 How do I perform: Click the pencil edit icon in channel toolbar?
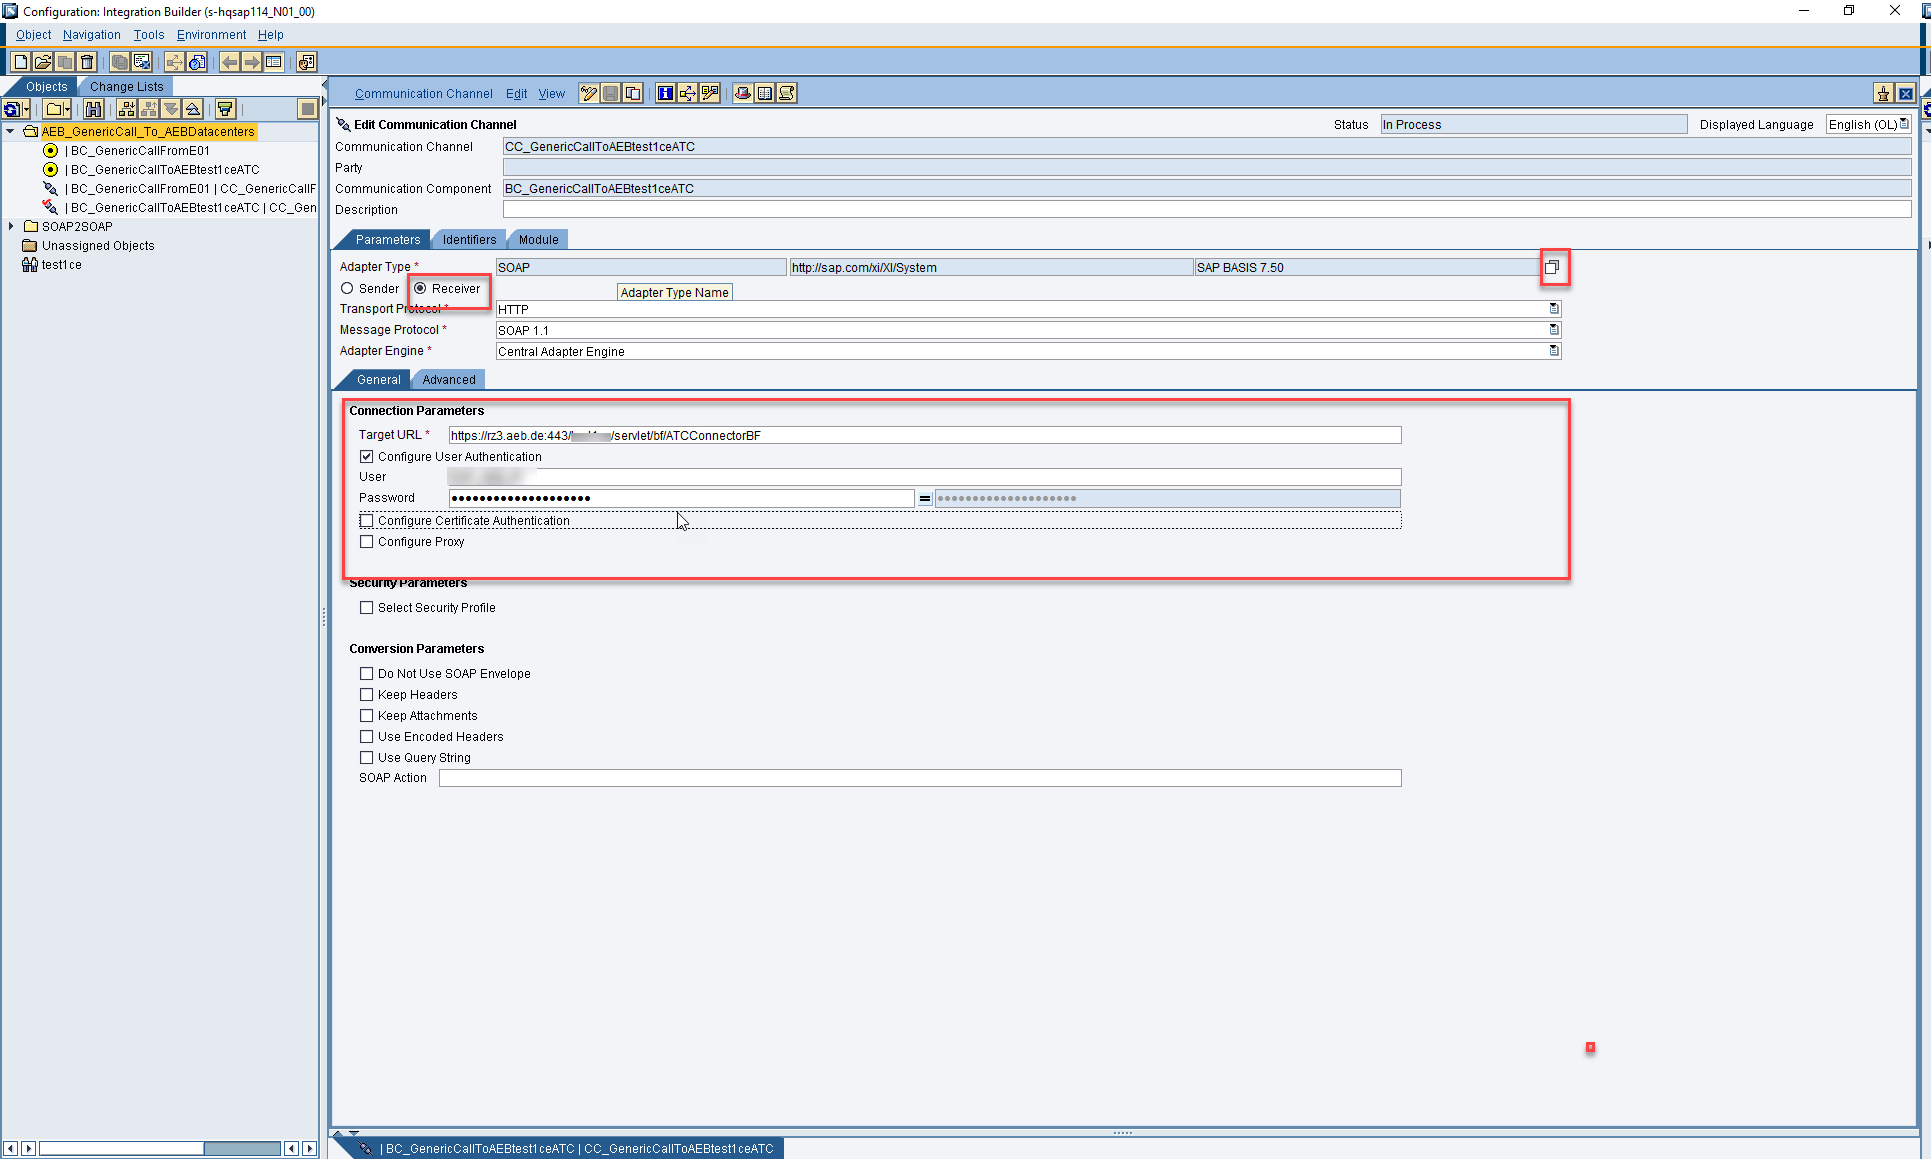click(588, 93)
